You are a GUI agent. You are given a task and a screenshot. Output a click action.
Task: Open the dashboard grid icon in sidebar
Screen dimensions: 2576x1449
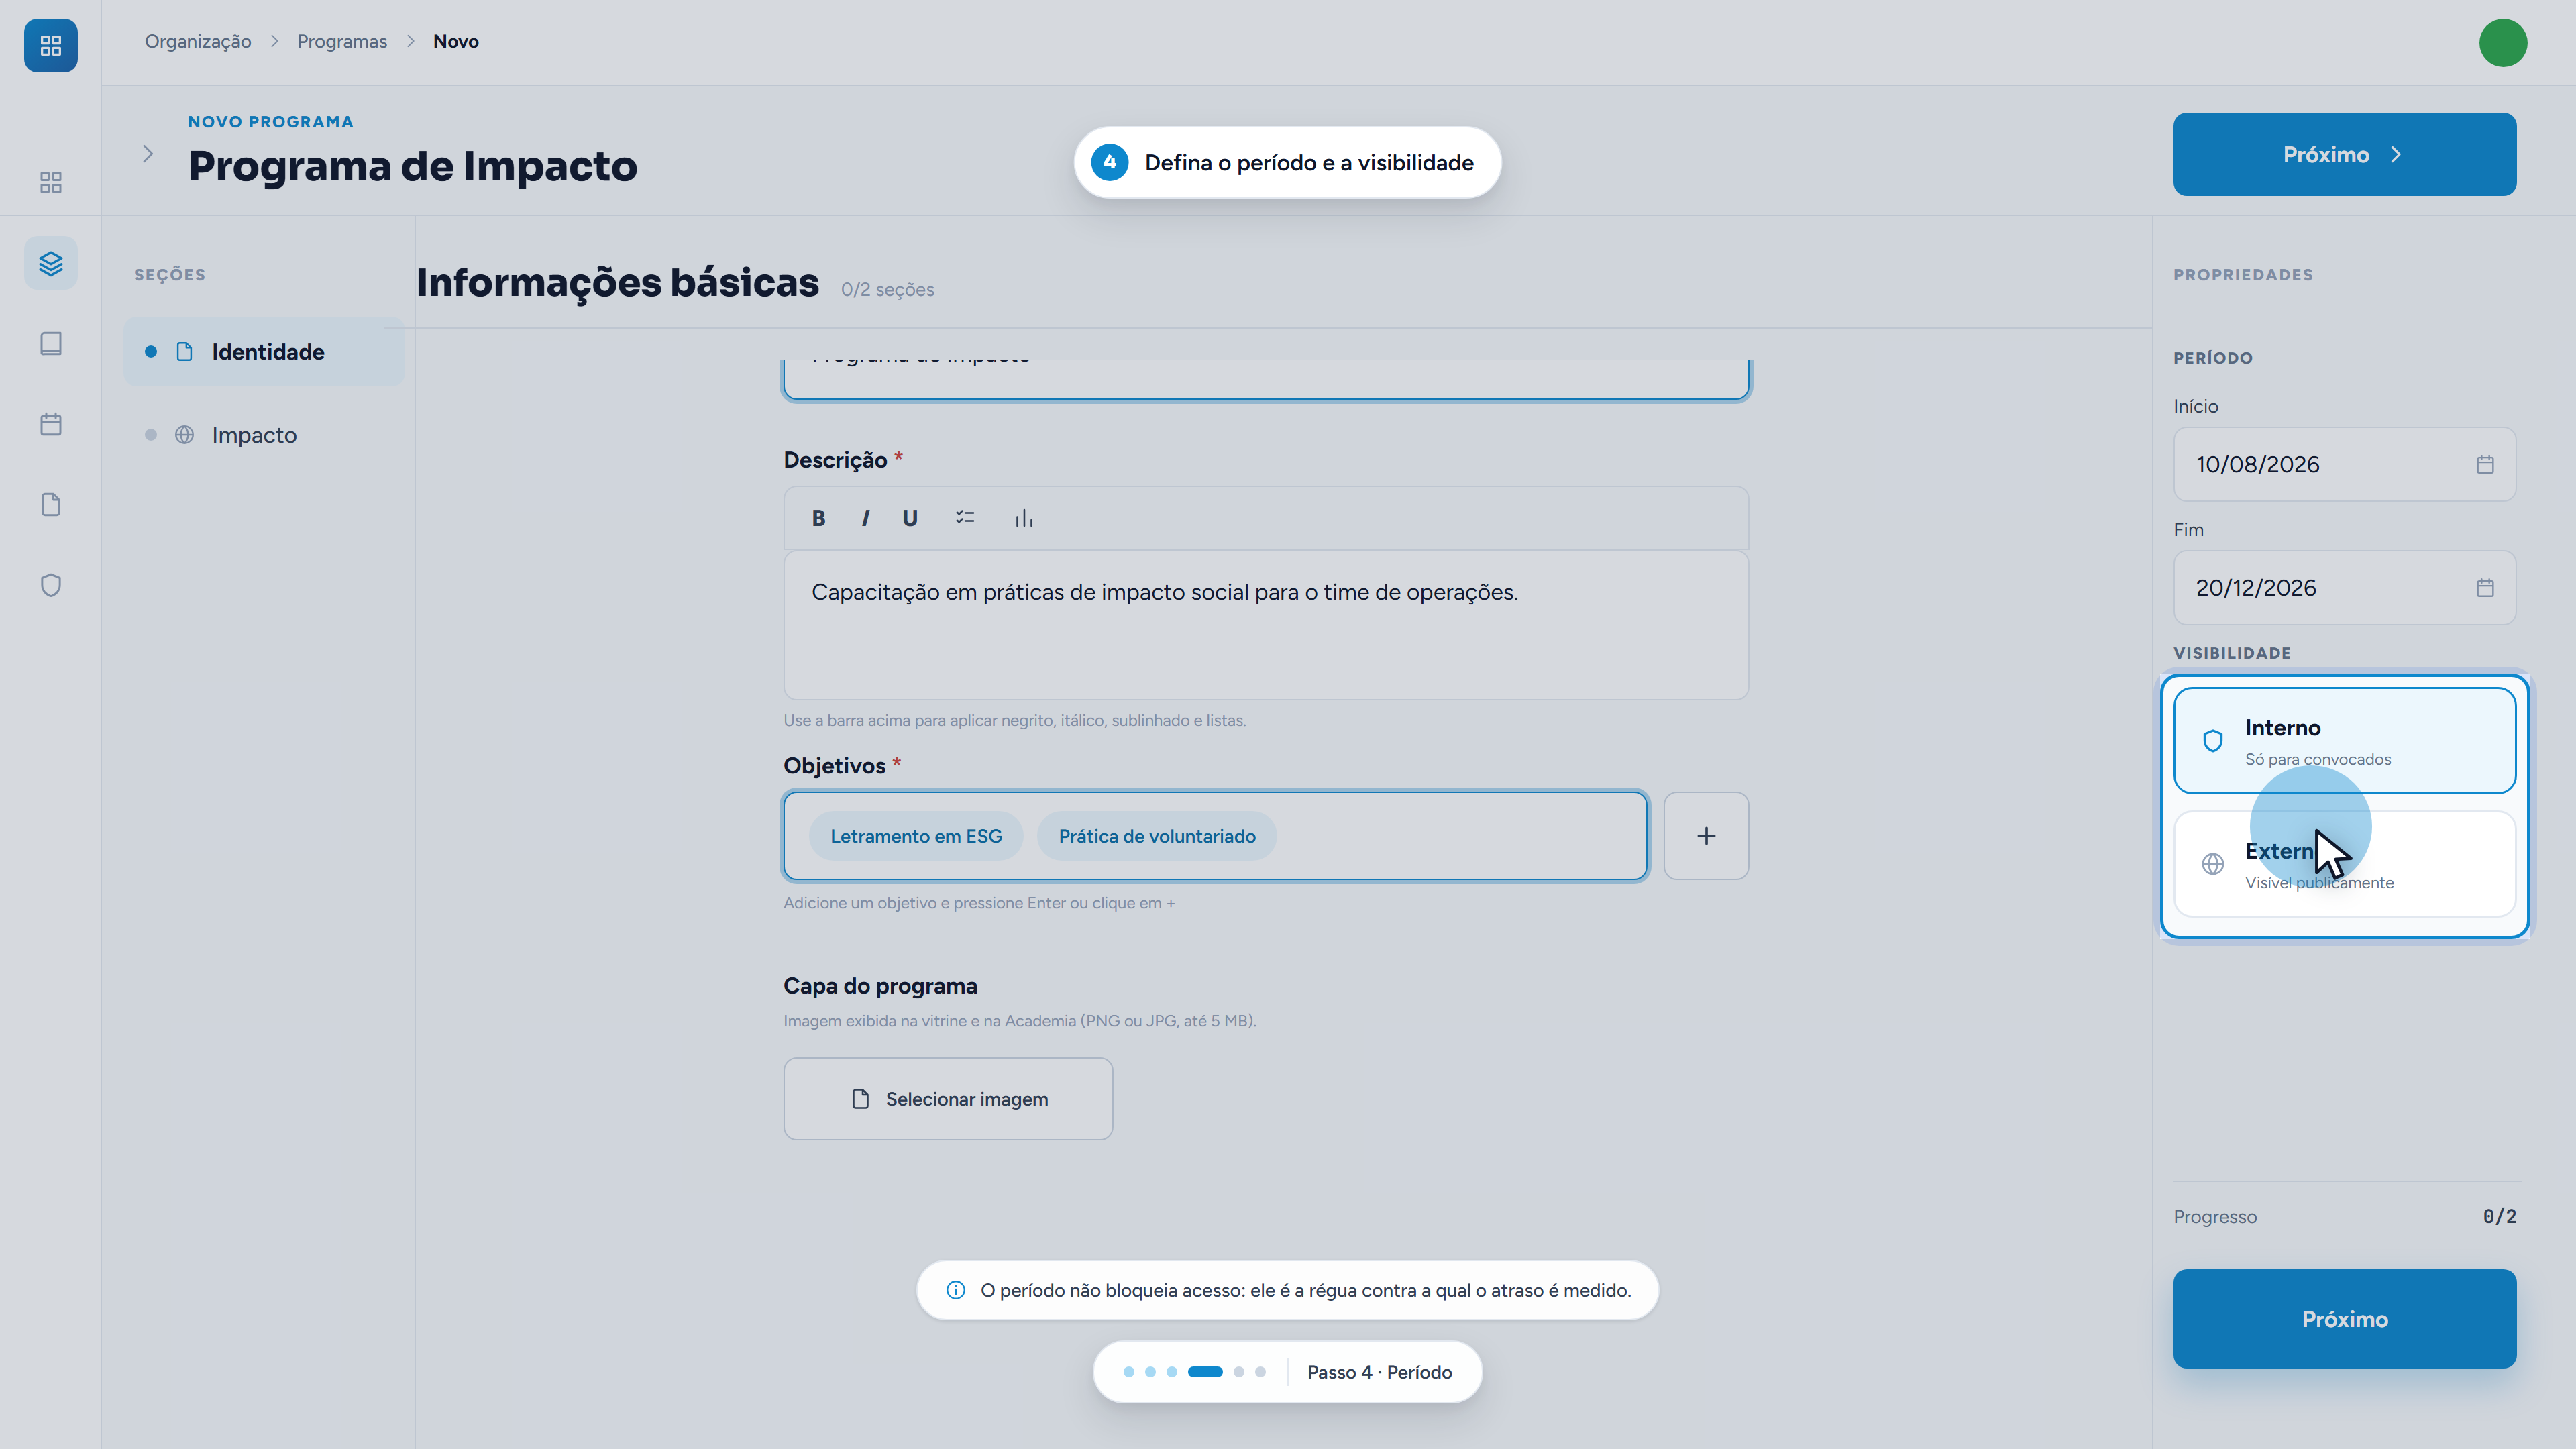51,182
